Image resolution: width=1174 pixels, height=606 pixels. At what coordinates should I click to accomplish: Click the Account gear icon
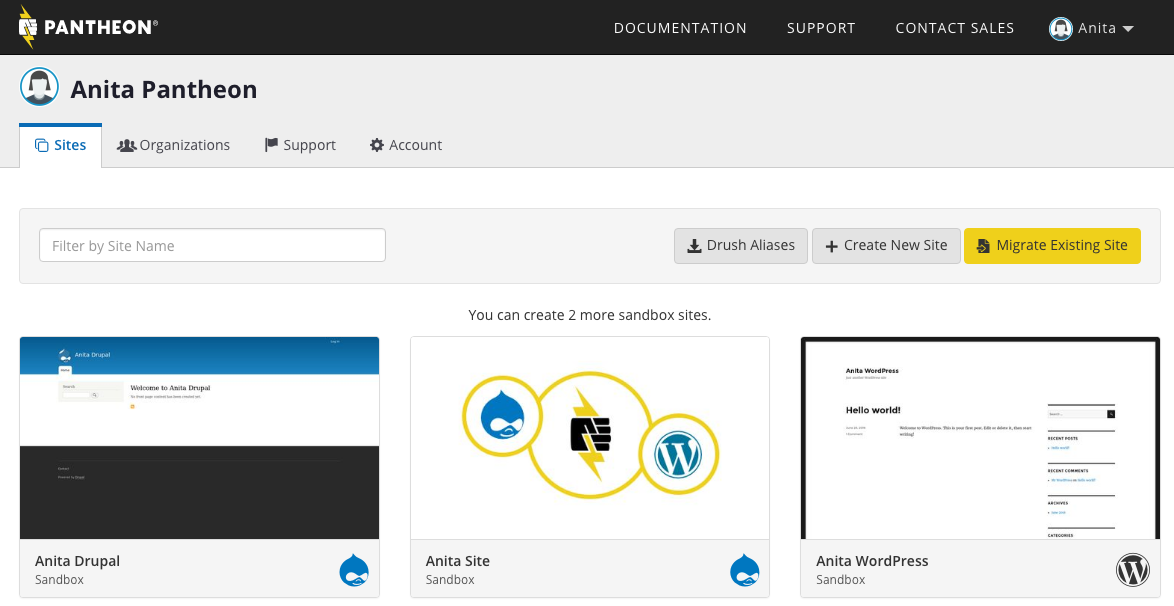[377, 145]
